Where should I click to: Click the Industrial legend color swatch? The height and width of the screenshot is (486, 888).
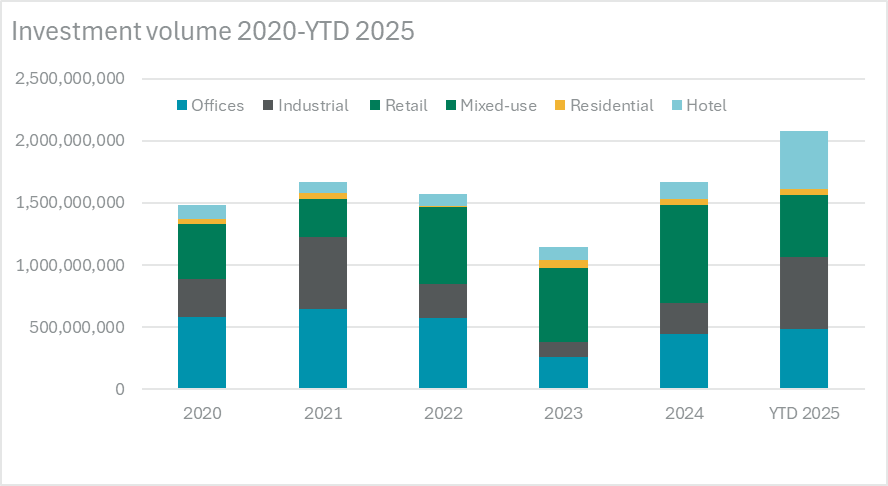pyautogui.click(x=268, y=106)
